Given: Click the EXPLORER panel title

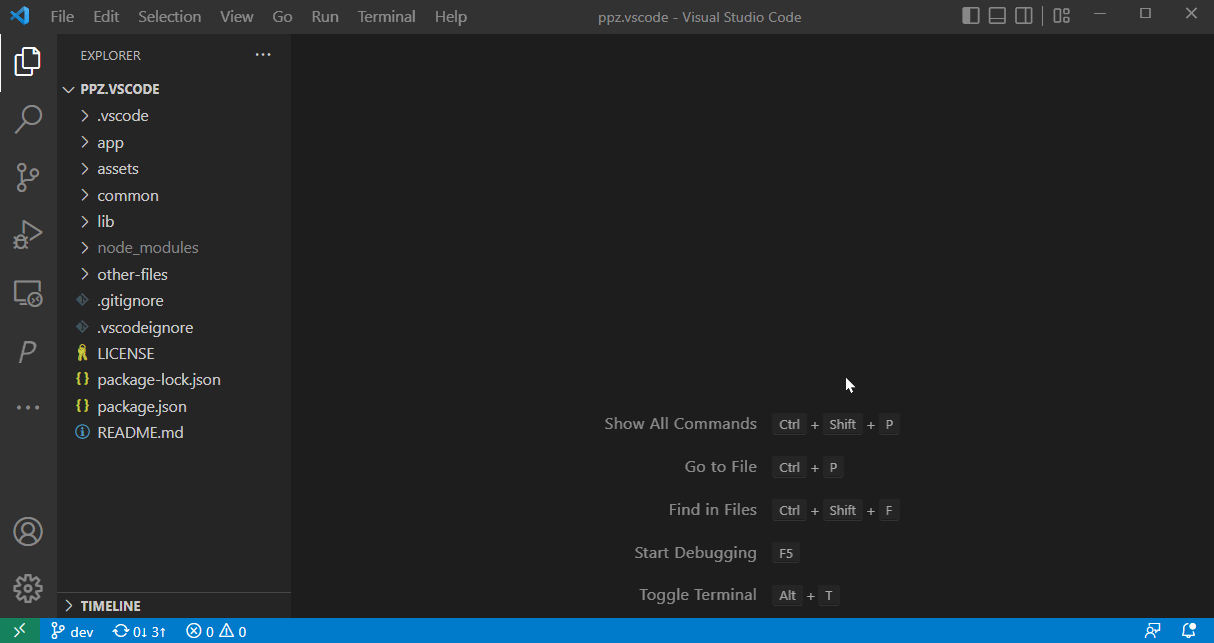Looking at the screenshot, I should pos(111,55).
